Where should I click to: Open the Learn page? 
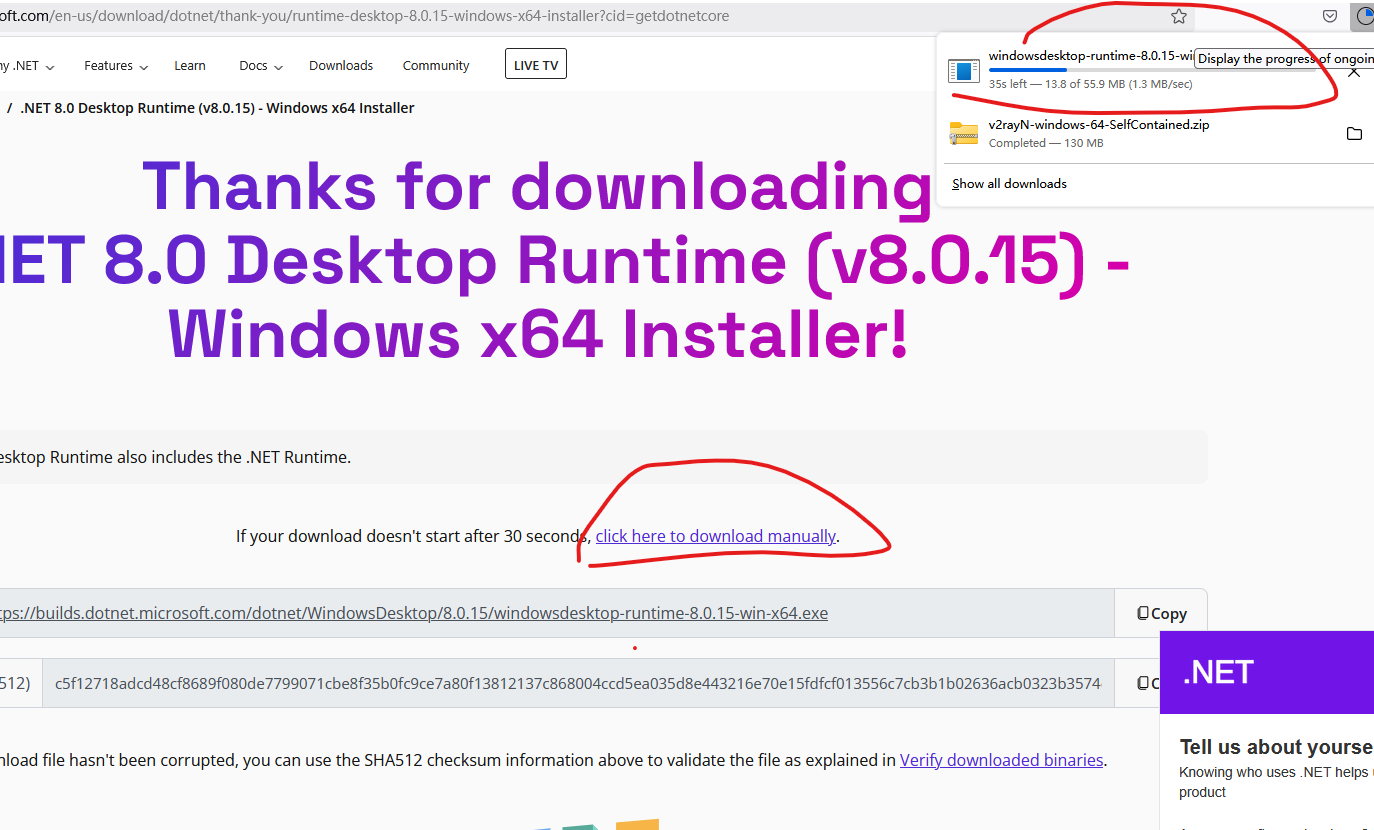click(x=190, y=66)
